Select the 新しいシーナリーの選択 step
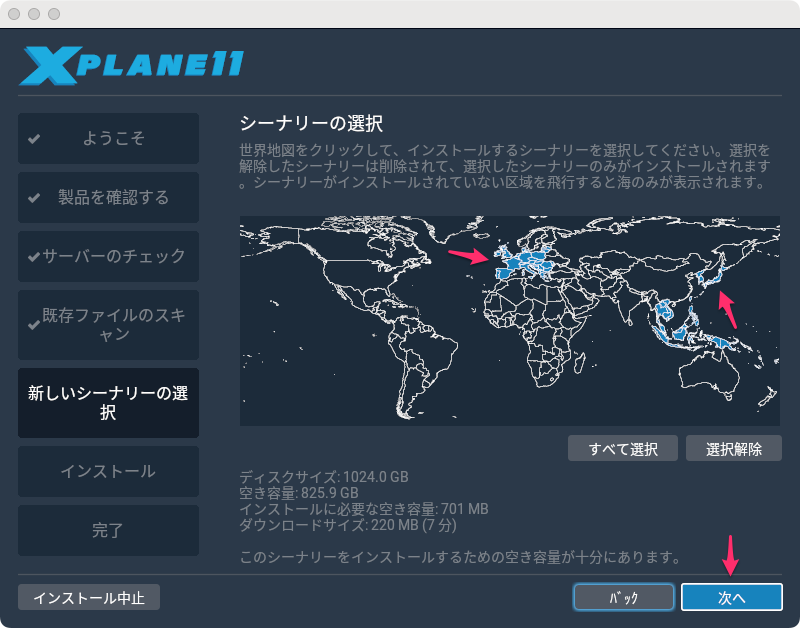This screenshot has height=628, width=800. [x=108, y=402]
